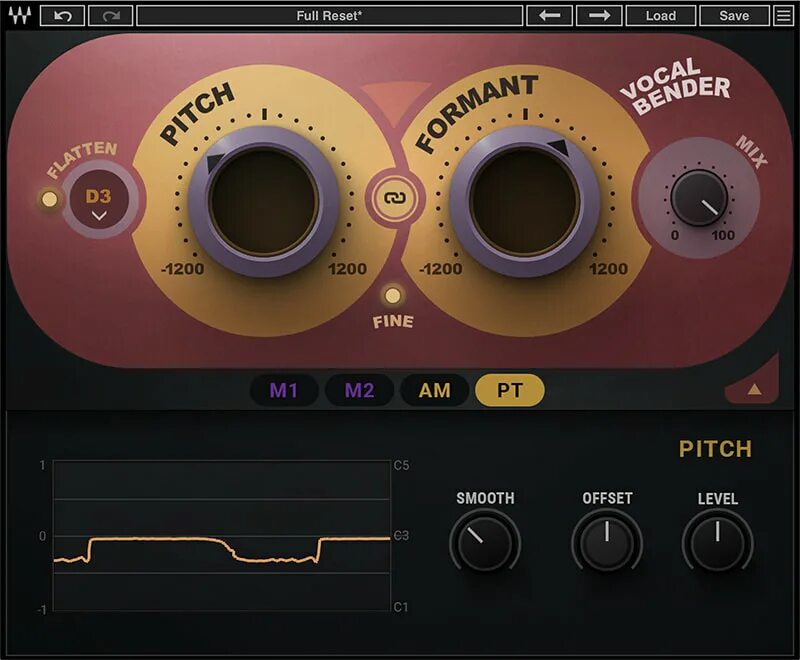Click the Smooth knob
The image size is (800, 660).
click(485, 543)
